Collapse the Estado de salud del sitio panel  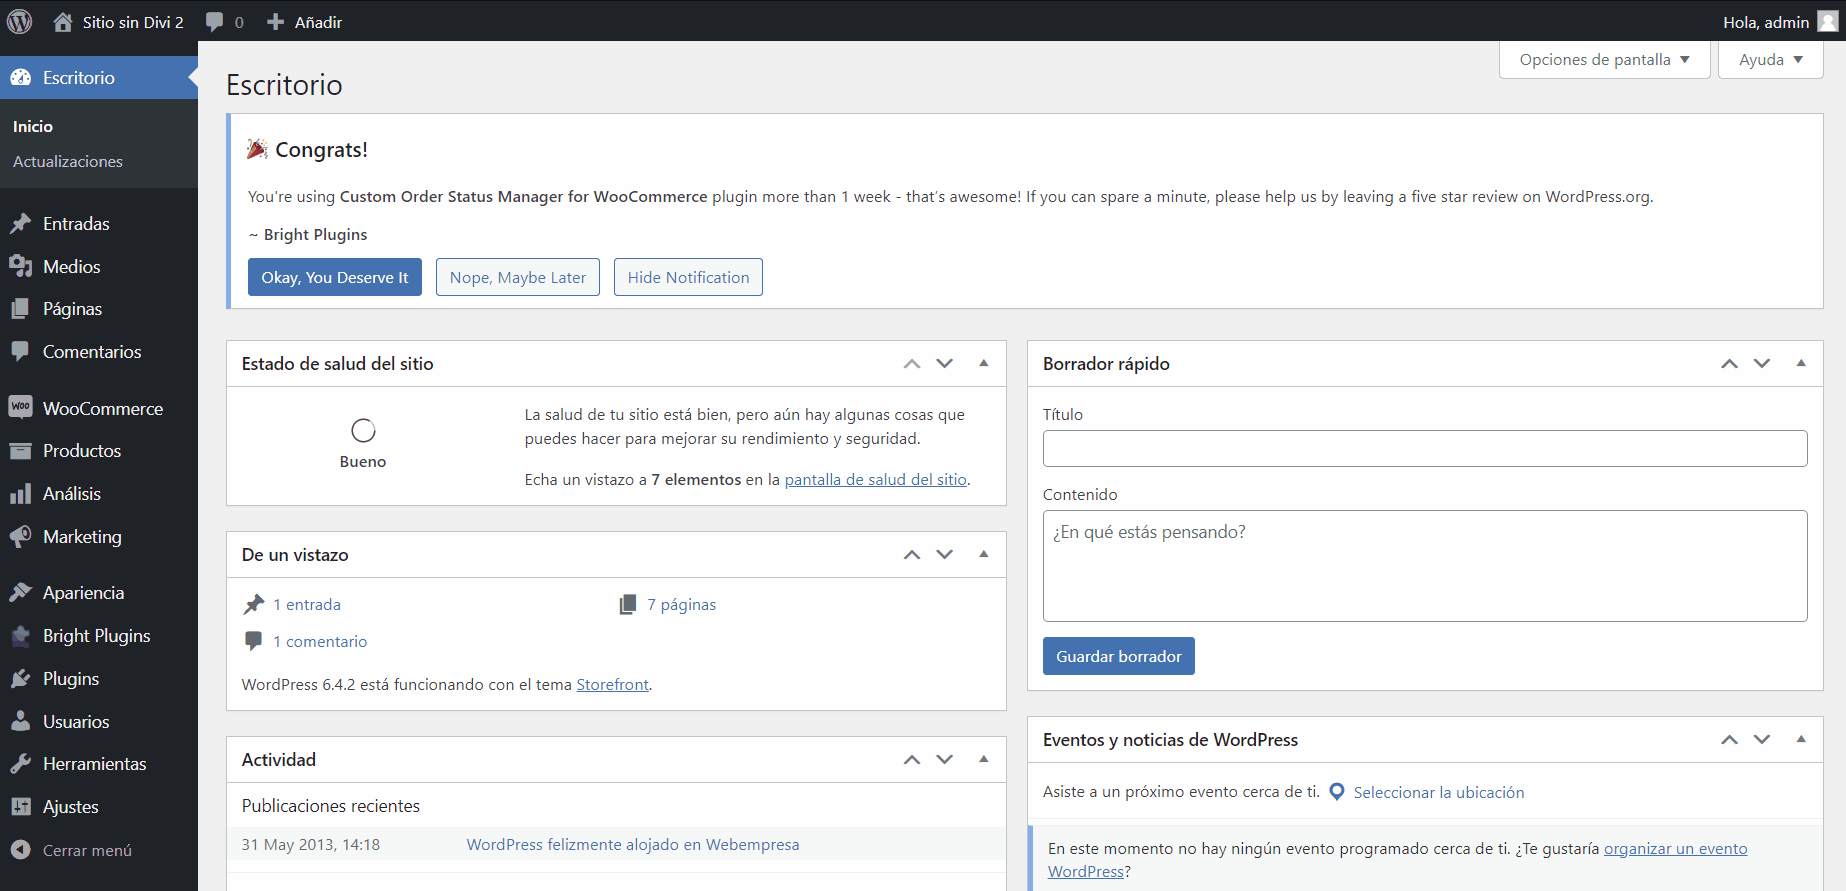coord(983,364)
